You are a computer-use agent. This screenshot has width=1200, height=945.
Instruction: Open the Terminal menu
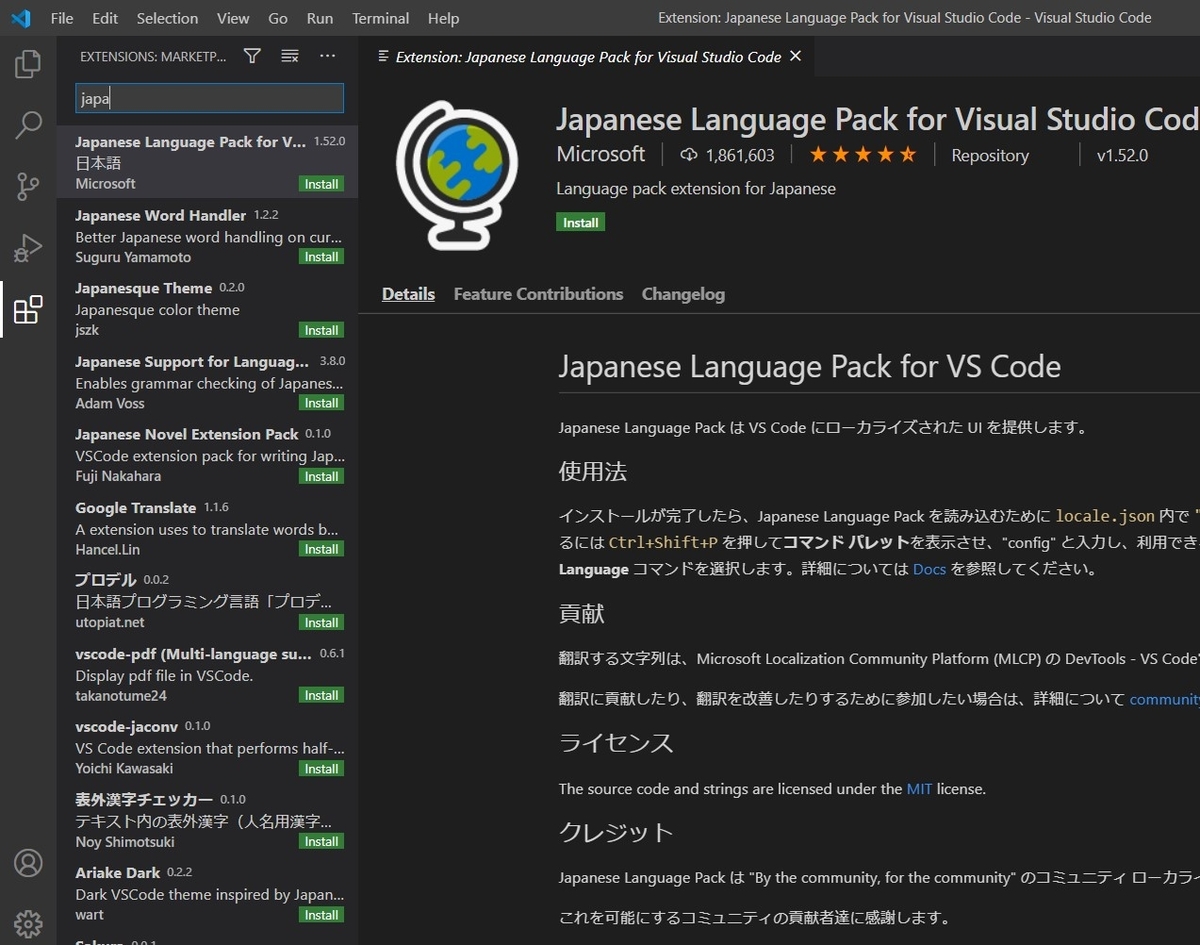point(381,18)
